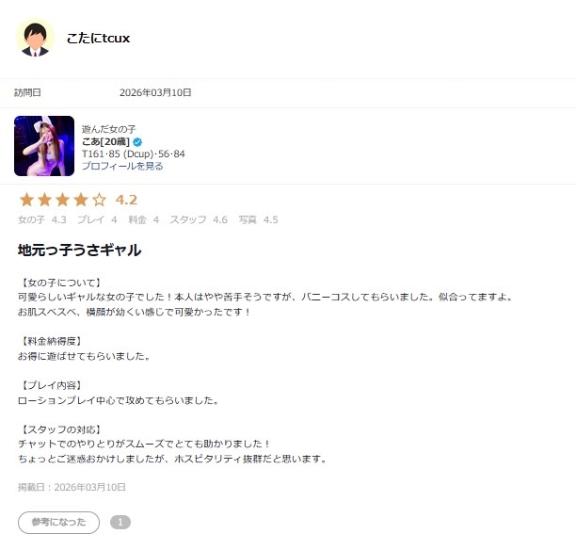Click the 女の子 4.3 sub-rating

coord(42,220)
